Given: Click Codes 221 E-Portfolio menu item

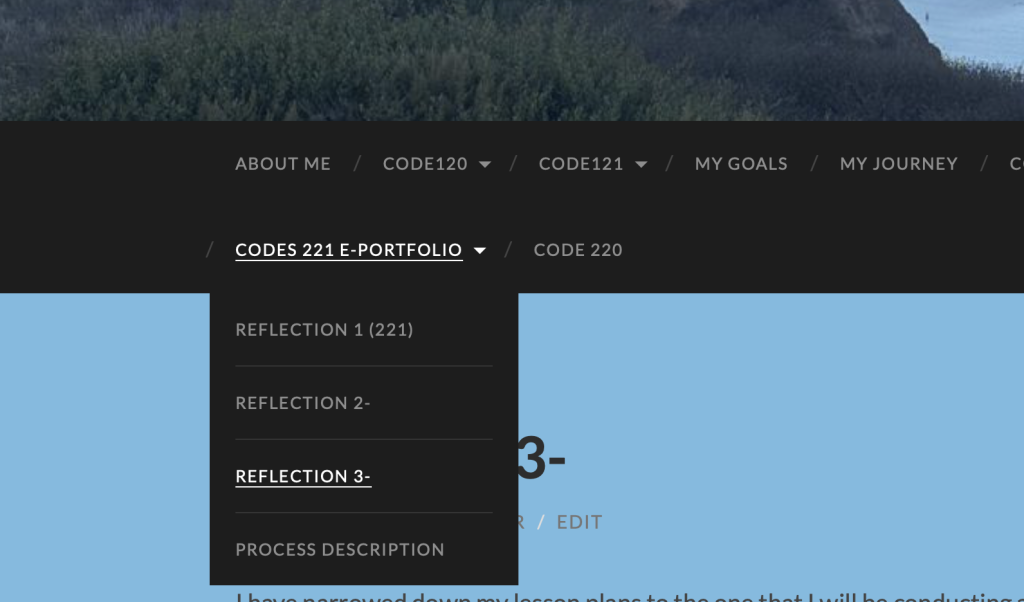Looking at the screenshot, I should [349, 250].
